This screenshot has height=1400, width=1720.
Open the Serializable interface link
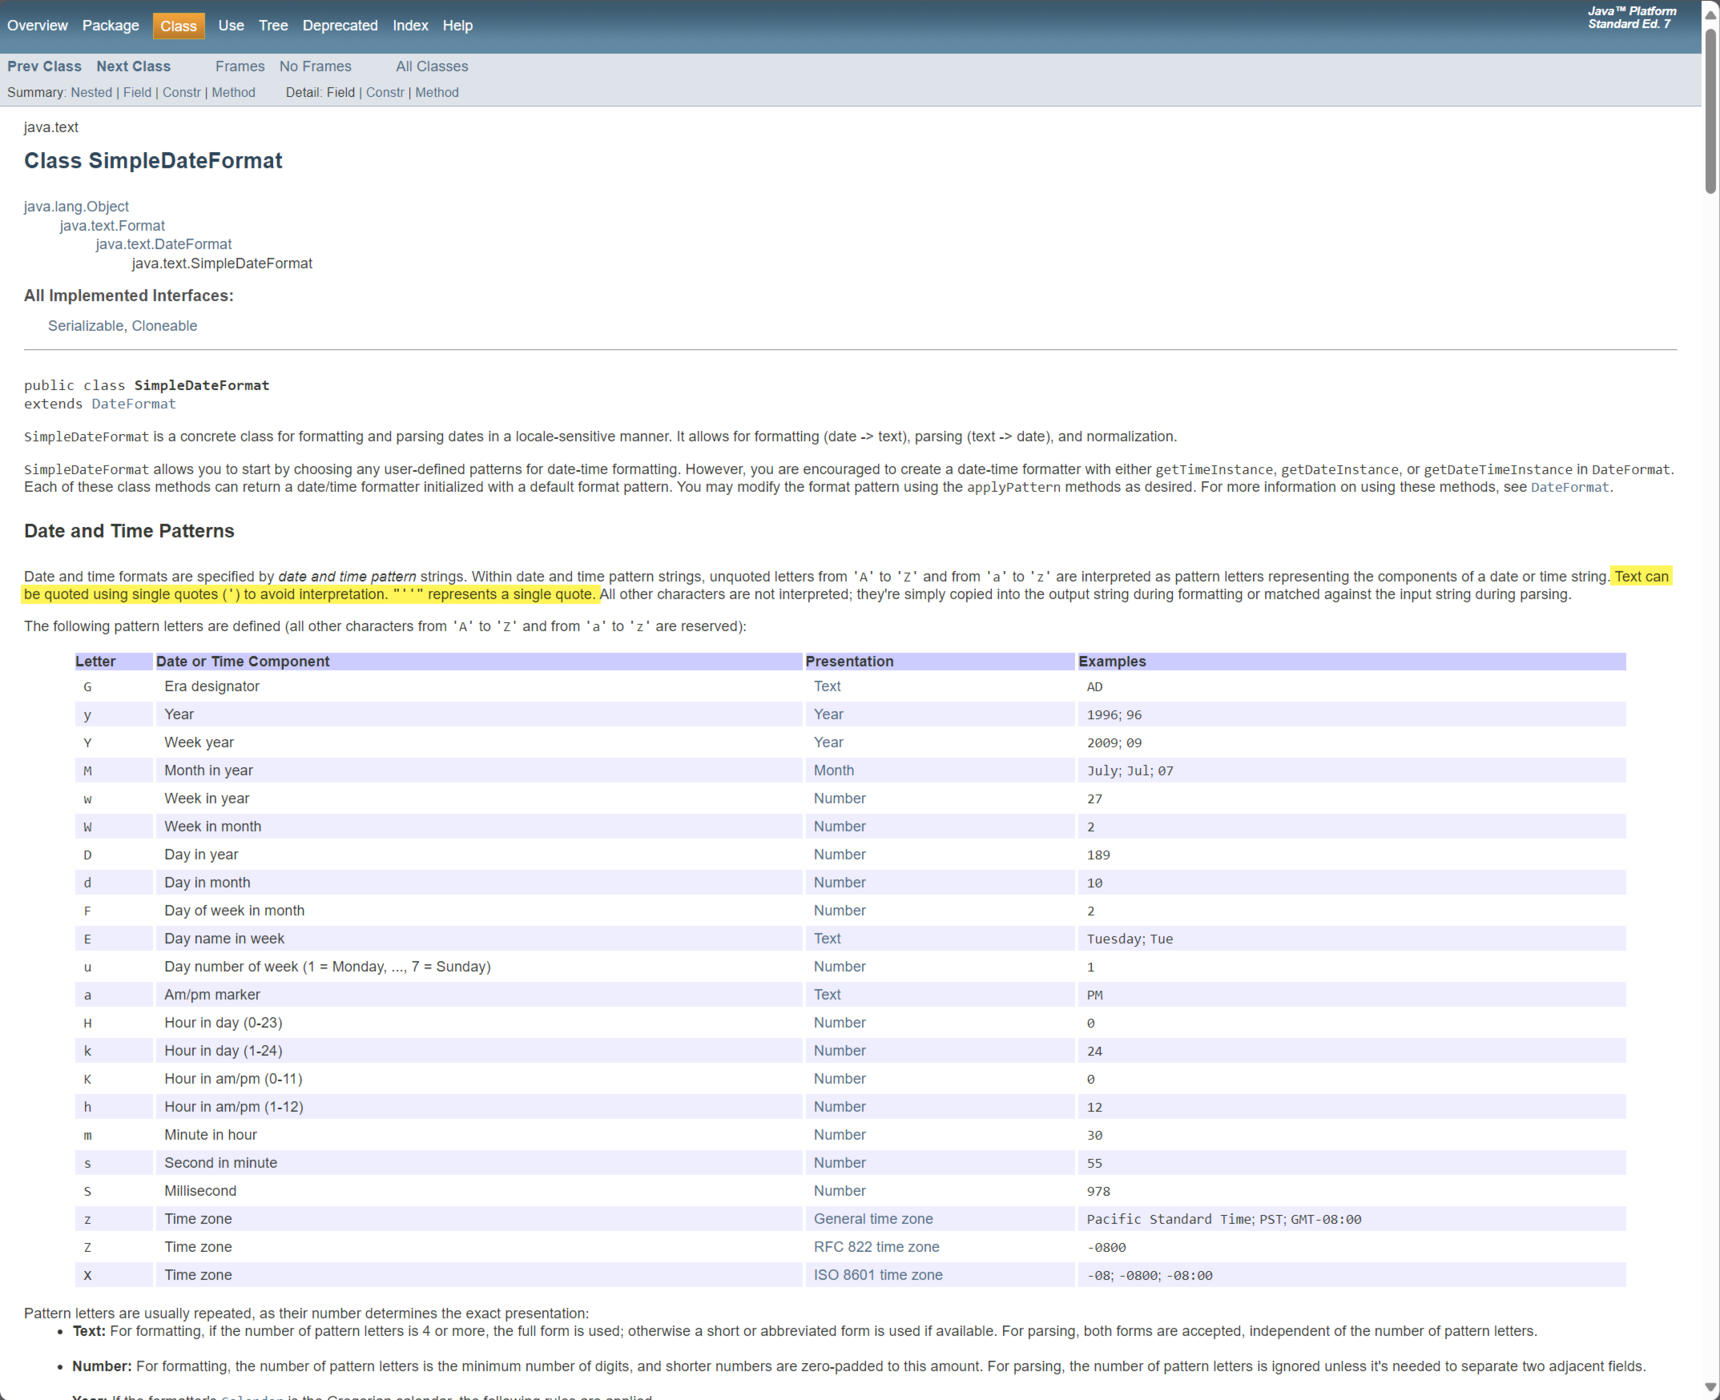(x=86, y=326)
